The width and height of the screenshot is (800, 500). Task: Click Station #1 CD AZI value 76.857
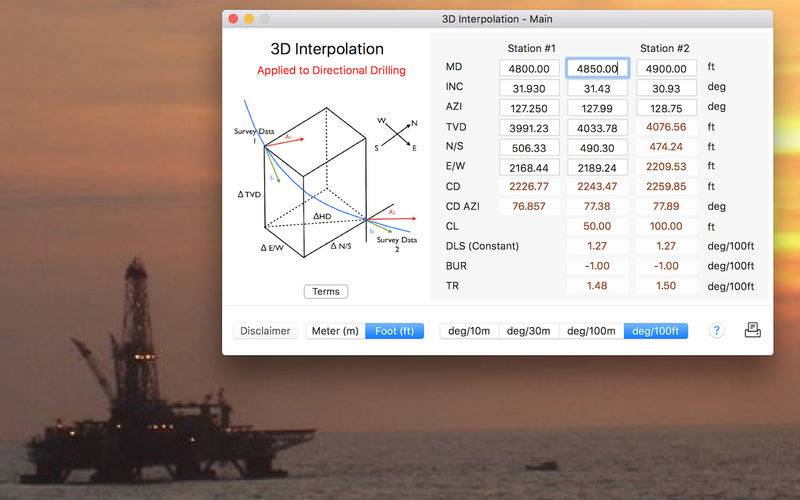(529, 207)
